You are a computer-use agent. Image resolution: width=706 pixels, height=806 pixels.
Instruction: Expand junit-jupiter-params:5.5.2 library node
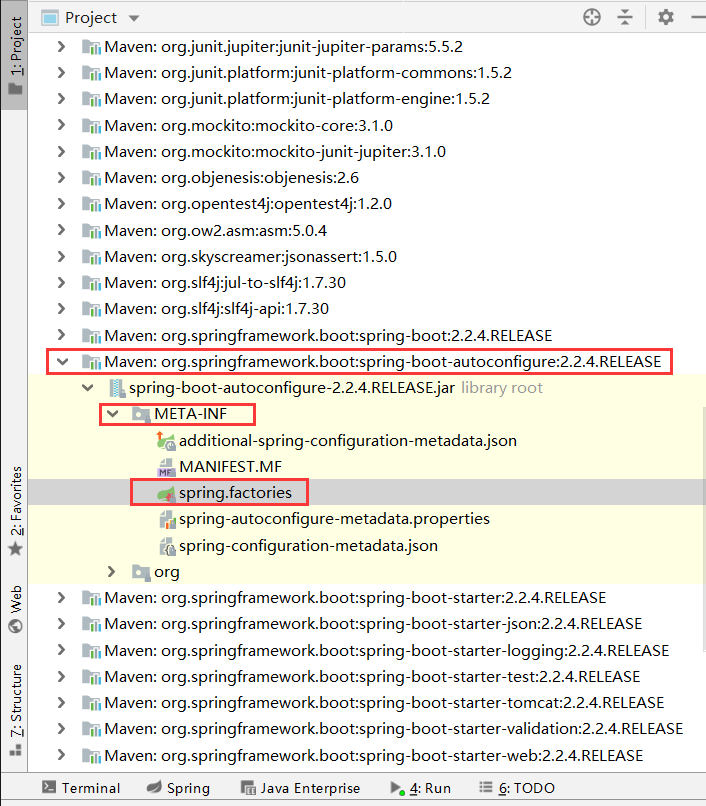point(61,47)
